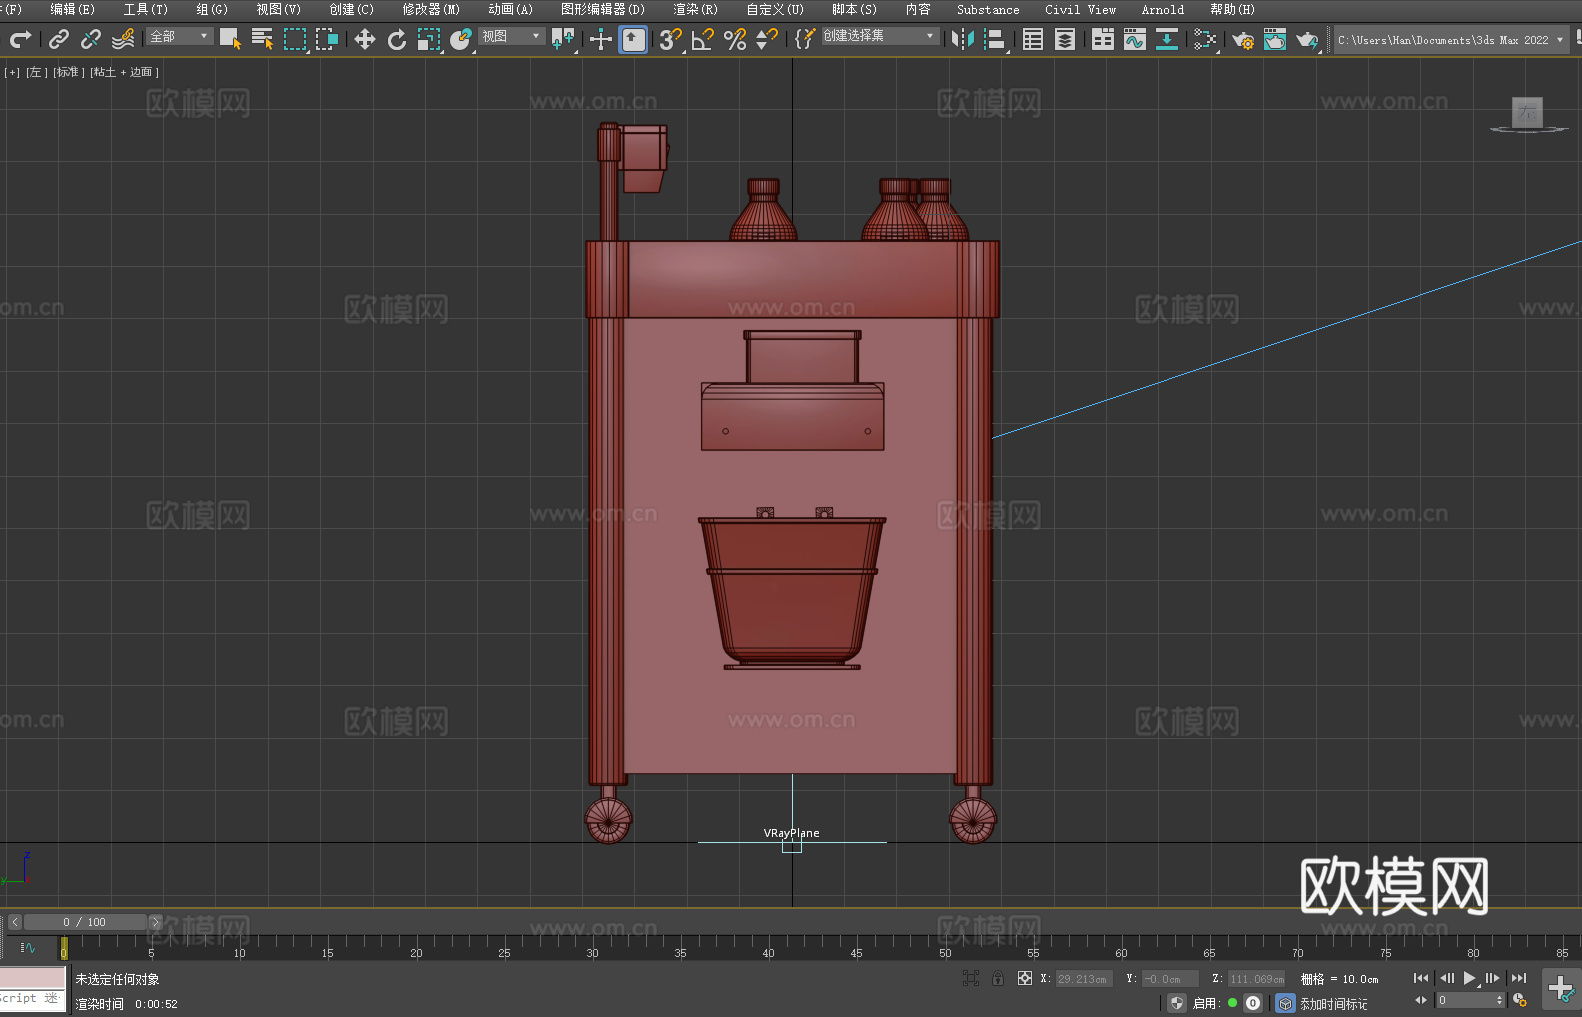
Task: Activate Select and Place tool
Action: (461, 39)
